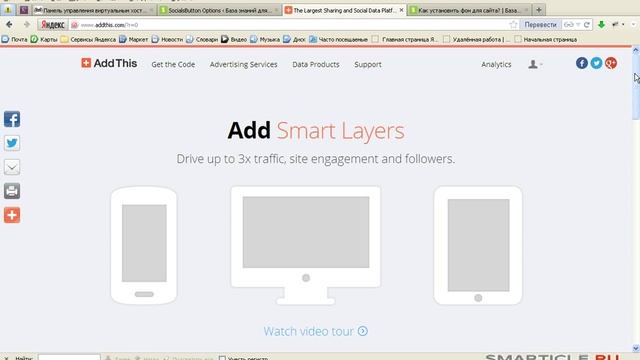Viewport: 640px width, 360px height.
Task: Visit AddThis Google Plus page in header
Action: [611, 63]
